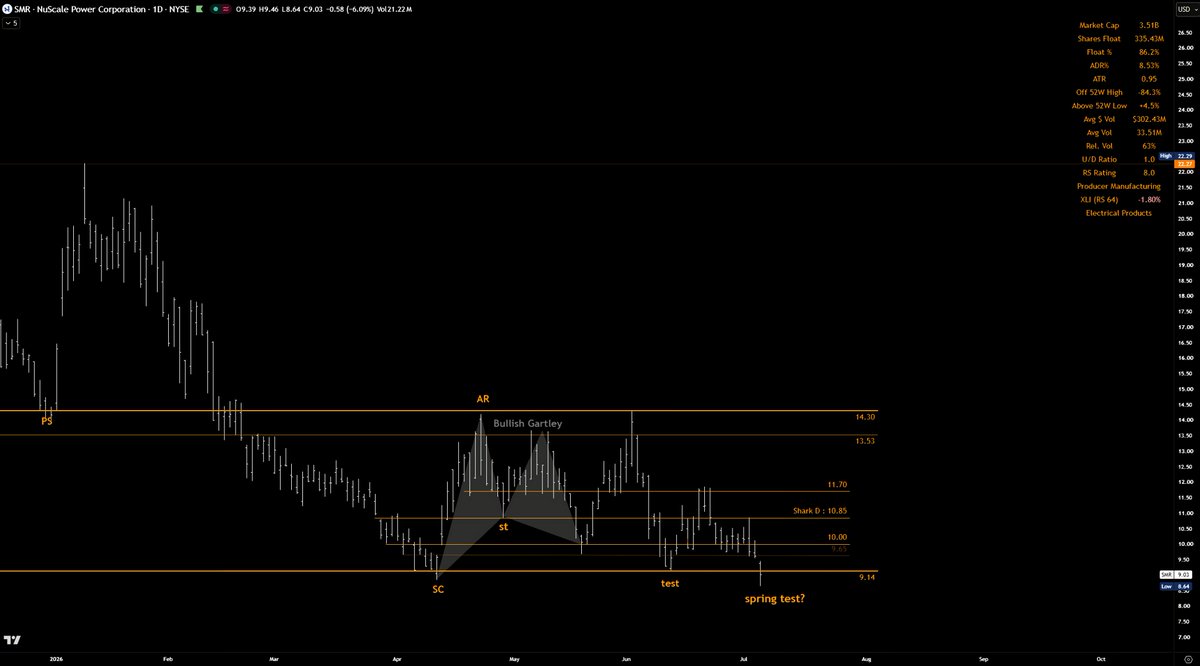Viewport: 1200px width, 666px height.
Task: Click the Aug label on time axis
Action: [x=868, y=660]
